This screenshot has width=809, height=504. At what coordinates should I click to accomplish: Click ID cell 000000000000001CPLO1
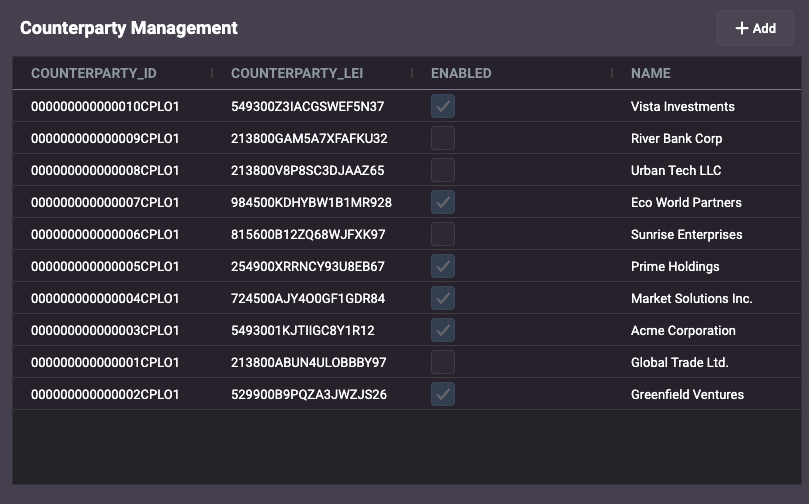[105, 362]
